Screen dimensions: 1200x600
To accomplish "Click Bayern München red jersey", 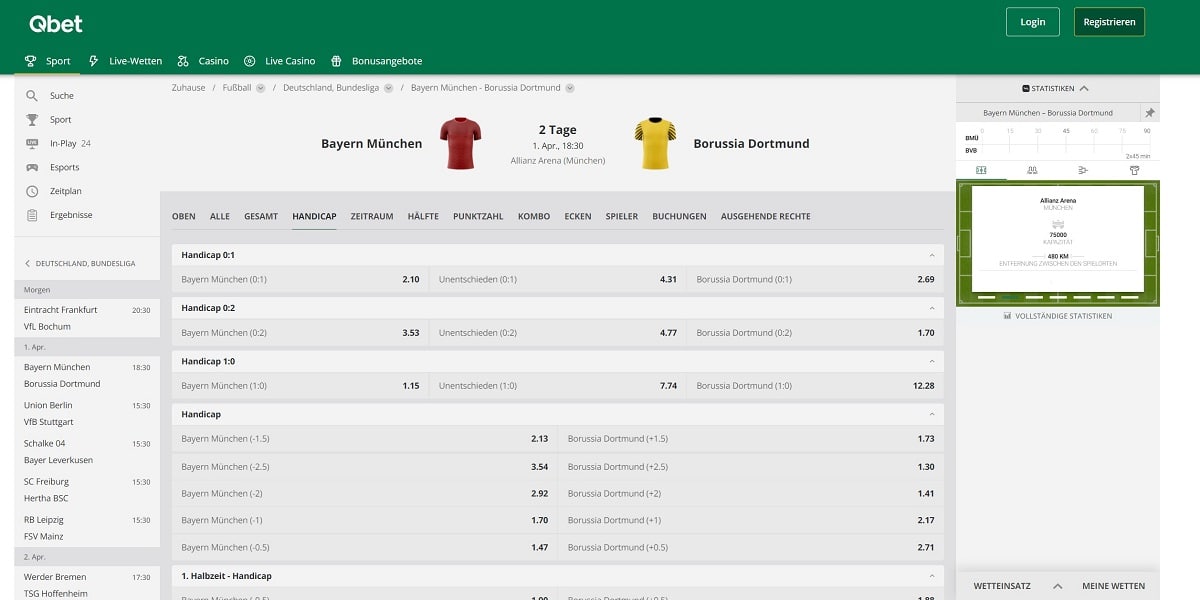I will [x=461, y=143].
